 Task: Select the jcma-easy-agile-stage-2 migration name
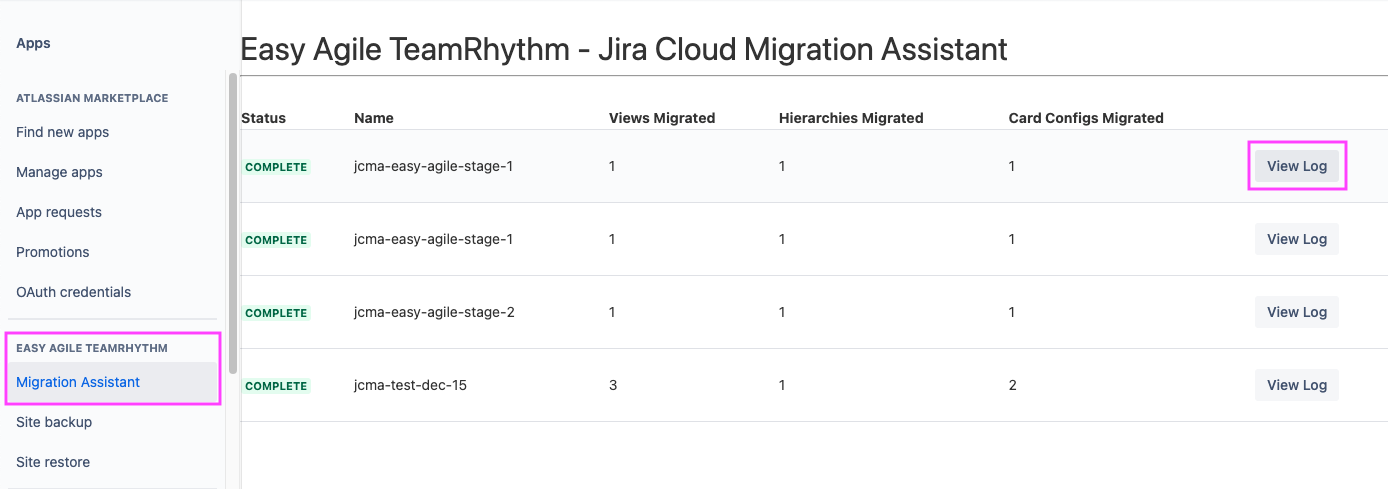pos(434,312)
